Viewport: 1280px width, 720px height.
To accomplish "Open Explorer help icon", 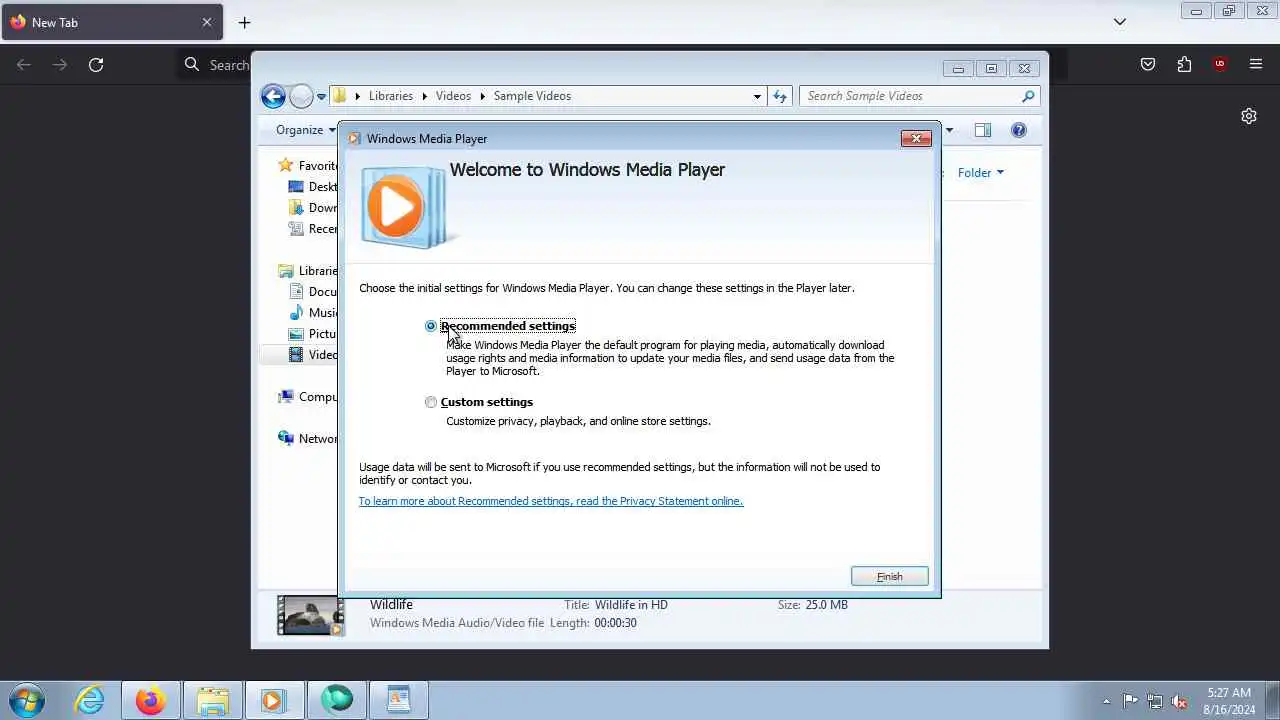I will click(x=1018, y=130).
